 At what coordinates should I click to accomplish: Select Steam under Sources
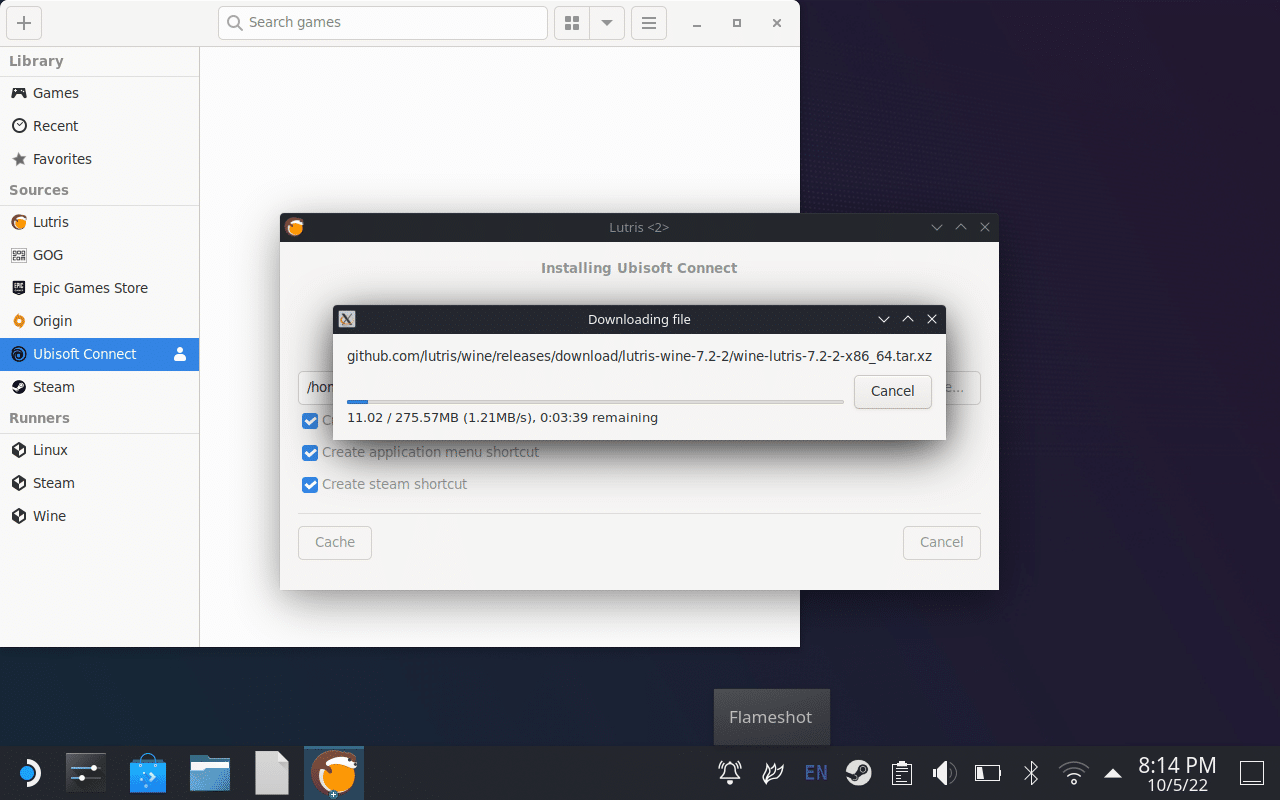[x=99, y=387]
